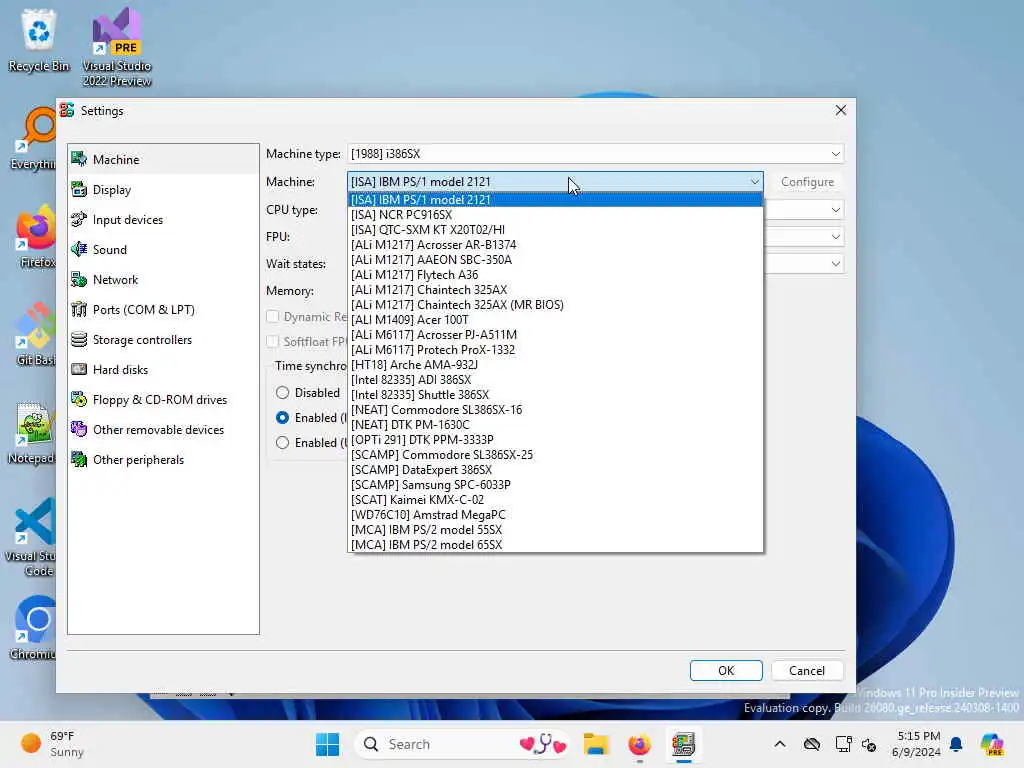The width and height of the screenshot is (1024, 768).
Task: Collapse the Machine dropdown arrow
Action: [x=754, y=182]
